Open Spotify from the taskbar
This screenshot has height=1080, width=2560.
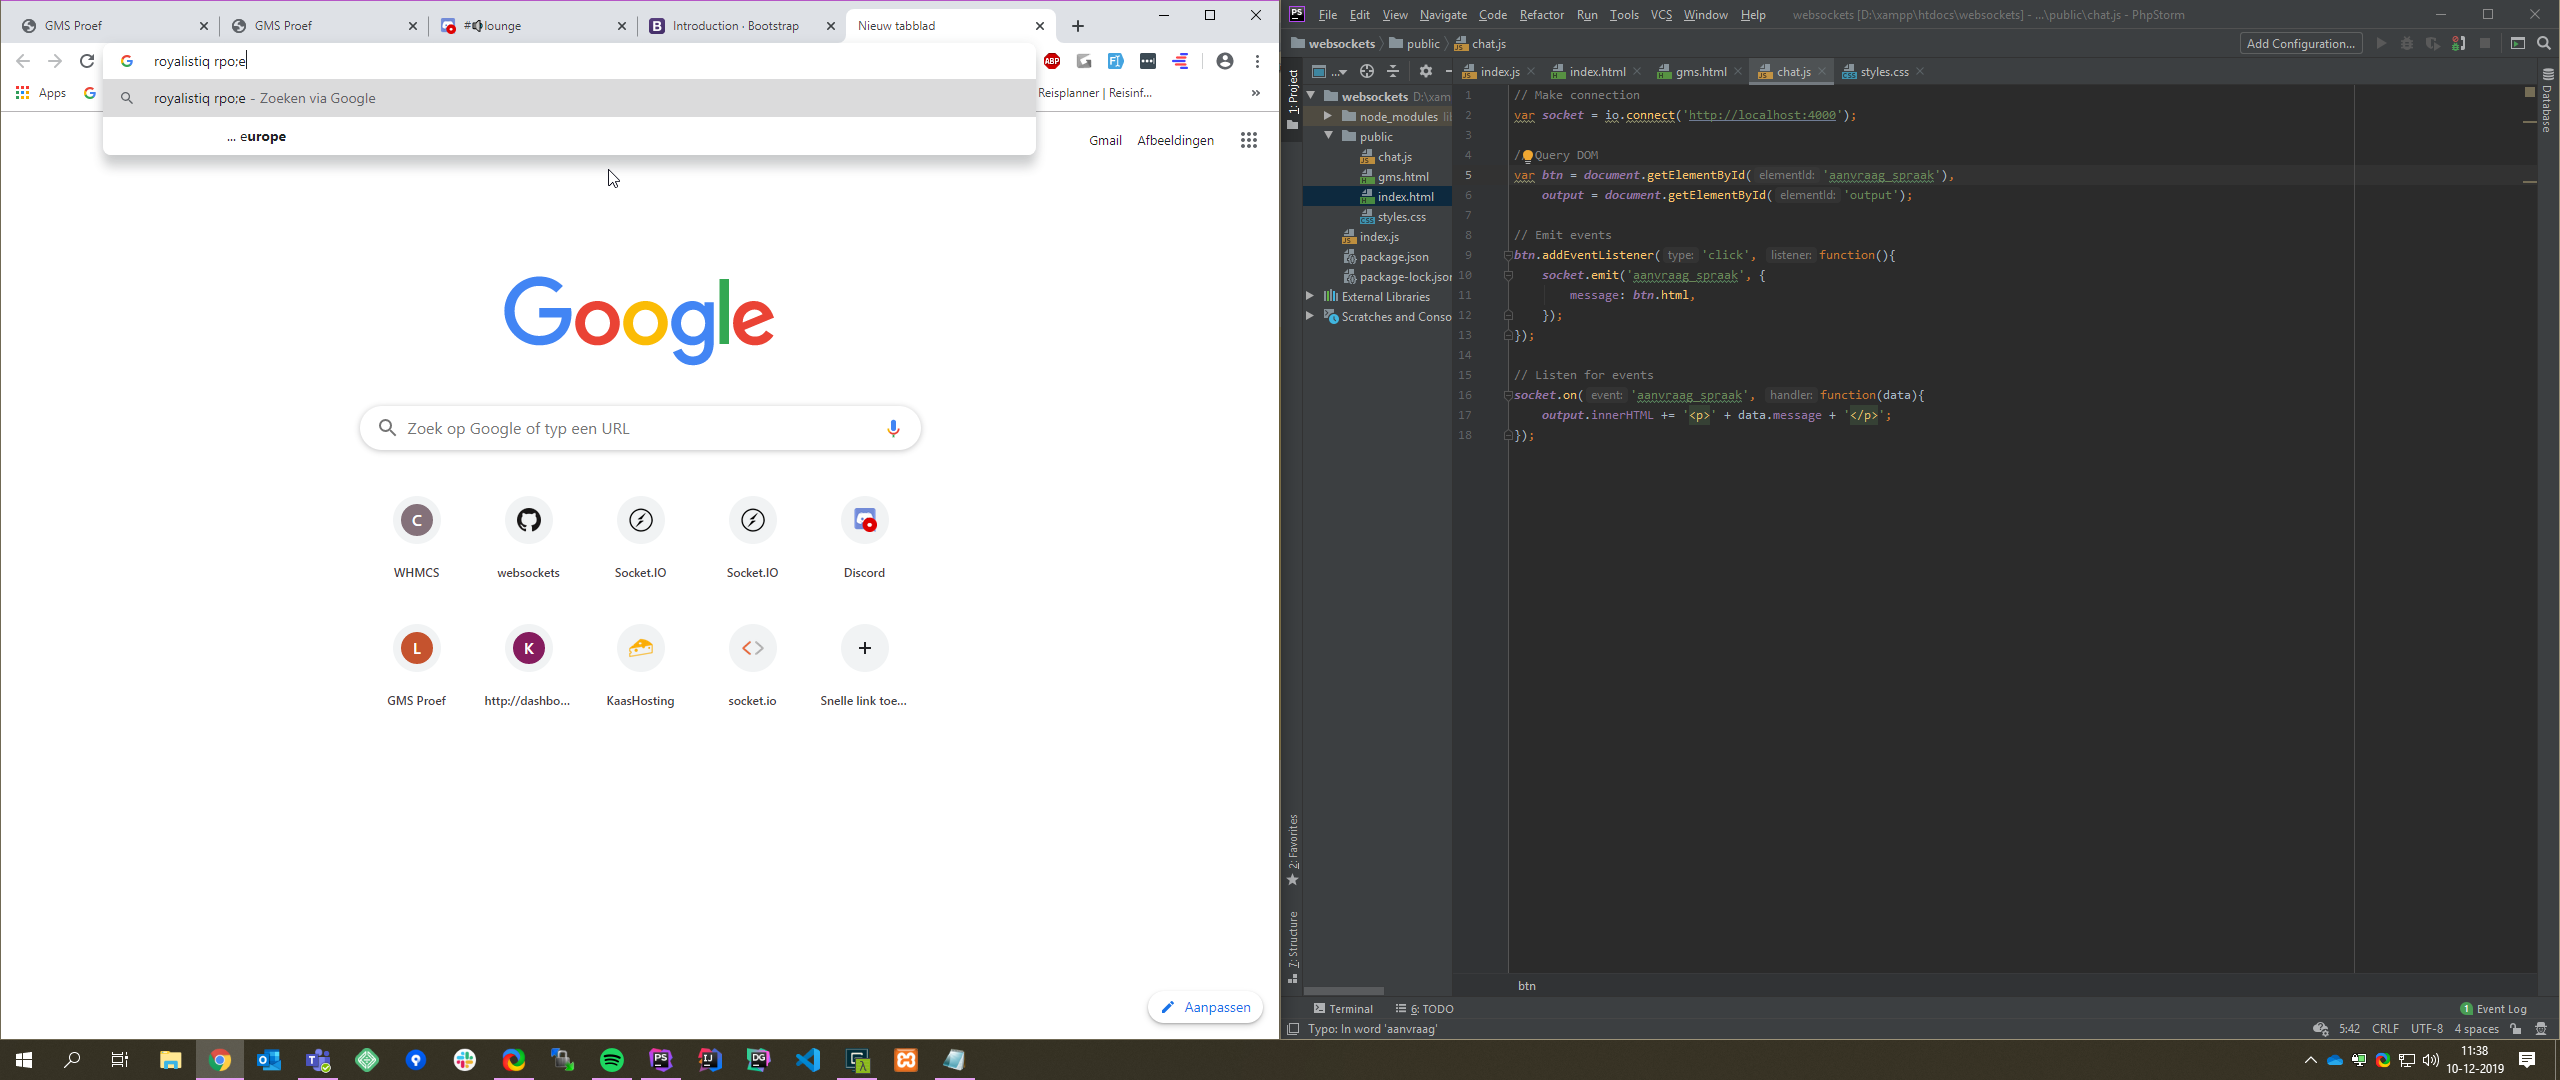pos(612,1060)
